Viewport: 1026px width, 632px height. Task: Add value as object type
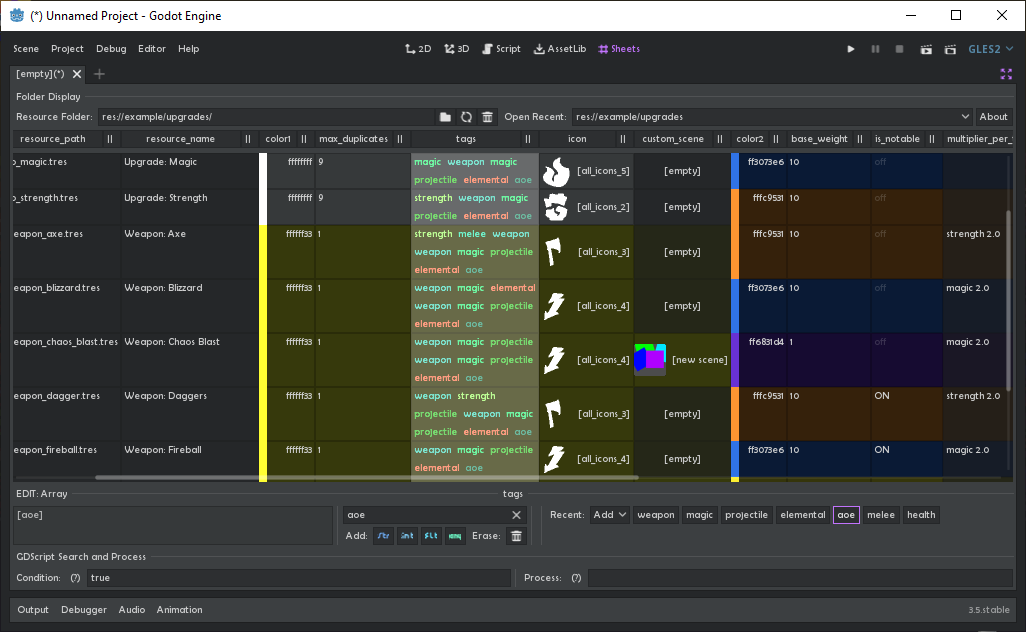pos(455,536)
